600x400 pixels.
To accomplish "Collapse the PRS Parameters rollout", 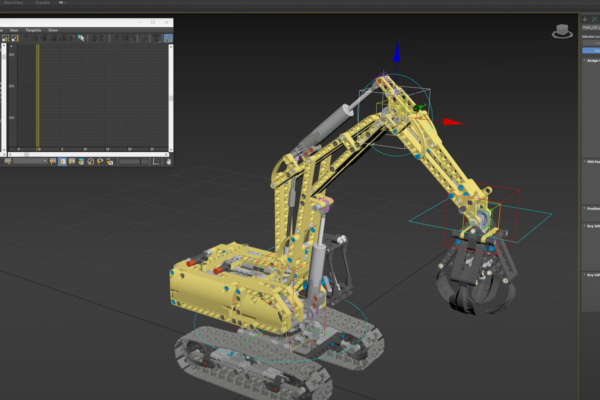I will (x=592, y=162).
